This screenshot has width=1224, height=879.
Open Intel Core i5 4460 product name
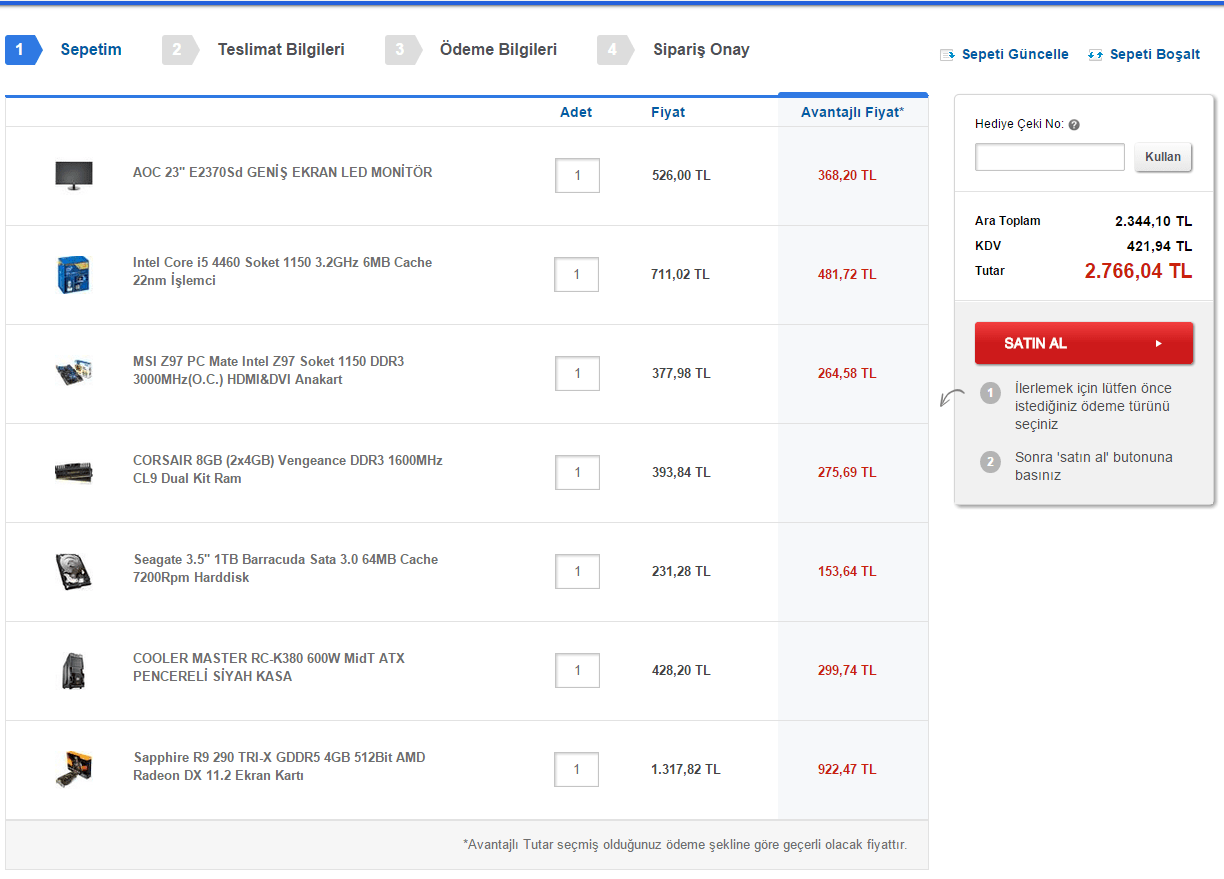(x=283, y=272)
